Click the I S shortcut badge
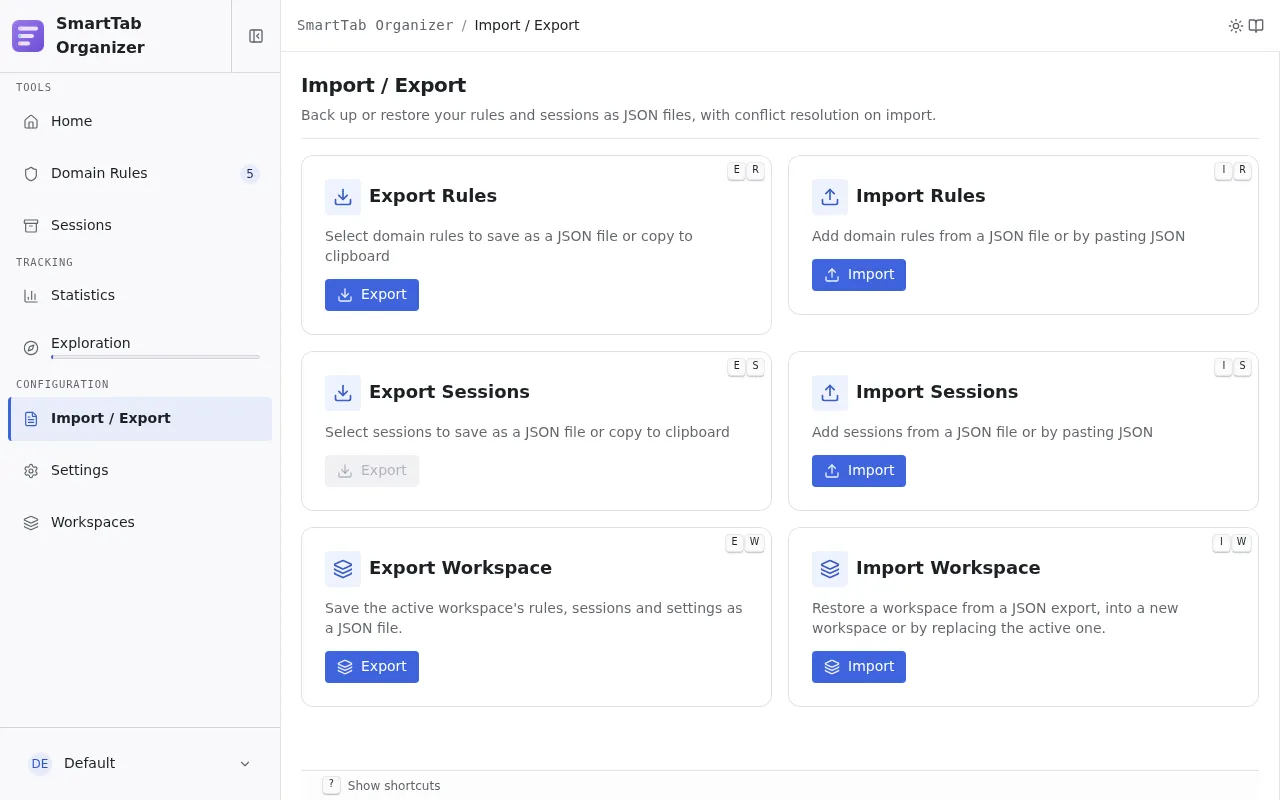This screenshot has height=800, width=1280. click(x=1233, y=366)
